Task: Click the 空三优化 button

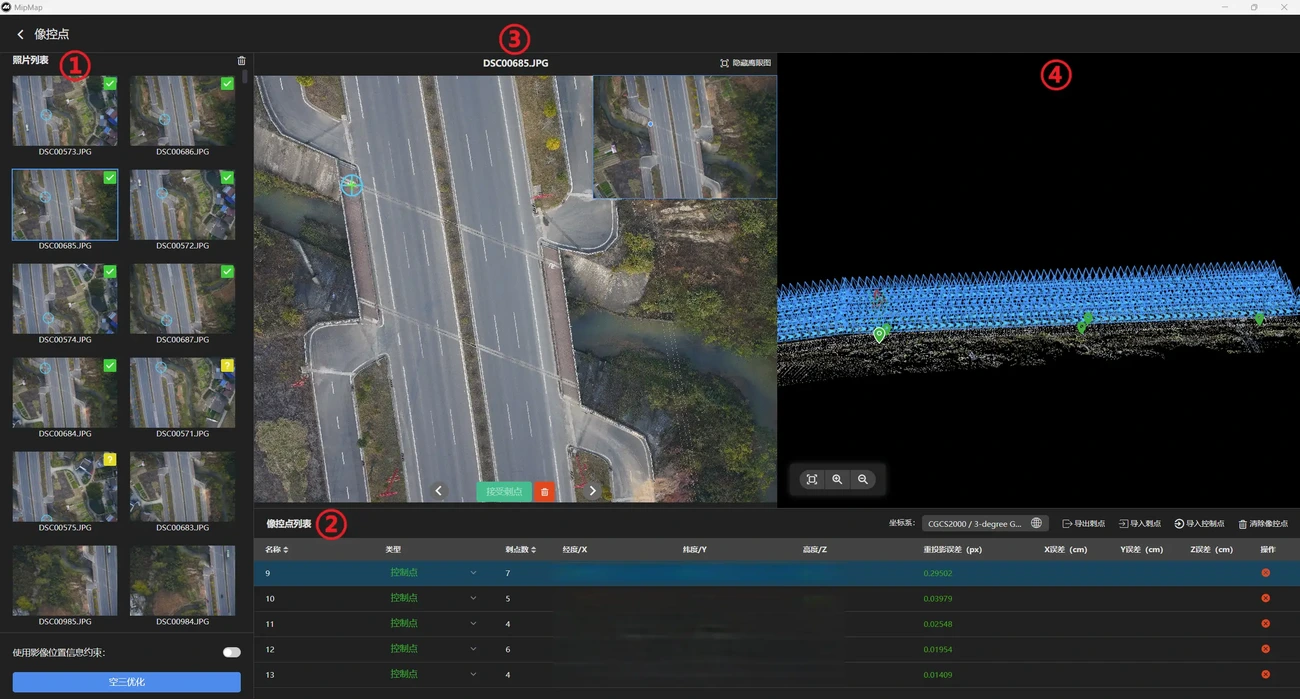Action: [x=126, y=682]
